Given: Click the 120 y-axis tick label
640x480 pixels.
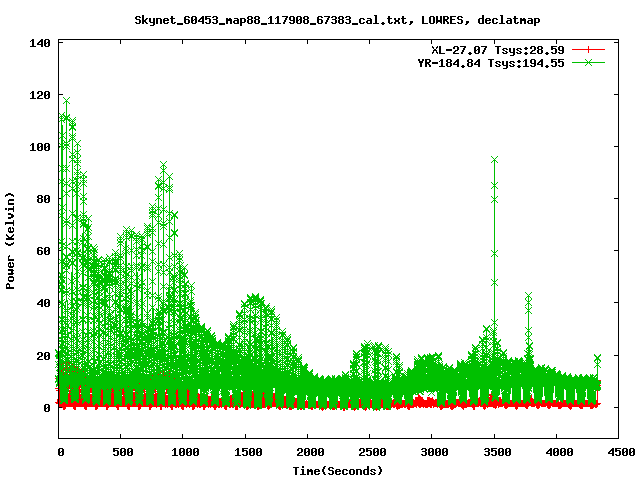Looking at the screenshot, I should (x=40, y=95).
